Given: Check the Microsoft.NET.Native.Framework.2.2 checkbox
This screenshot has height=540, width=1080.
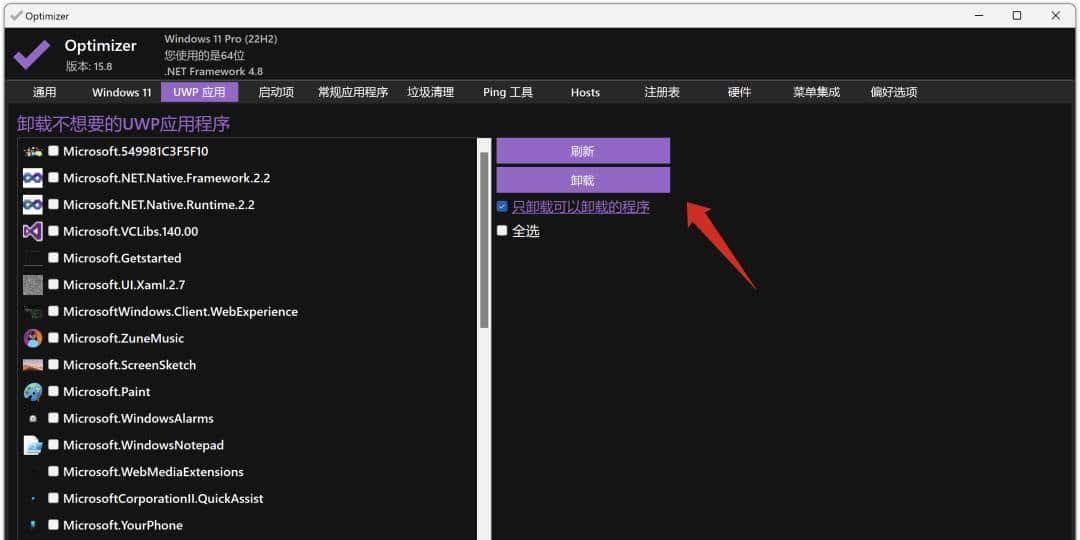Looking at the screenshot, I should tap(53, 178).
